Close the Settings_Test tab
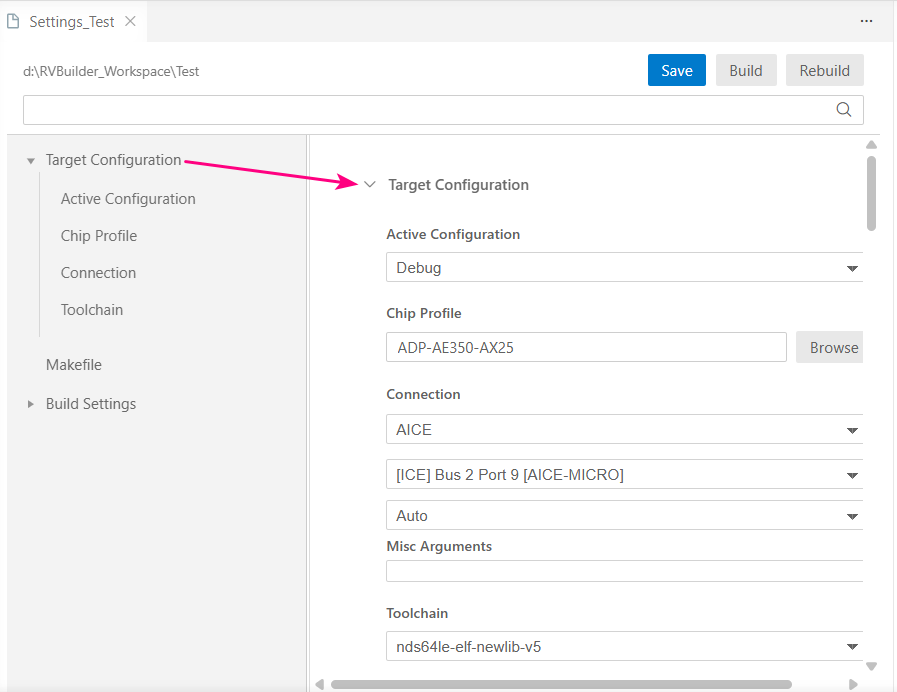The image size is (897, 692). click(x=130, y=21)
